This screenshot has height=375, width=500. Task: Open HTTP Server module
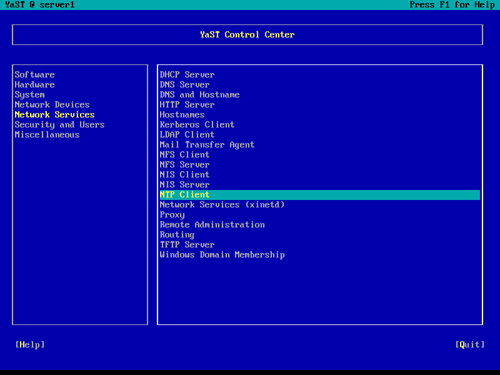tap(187, 105)
